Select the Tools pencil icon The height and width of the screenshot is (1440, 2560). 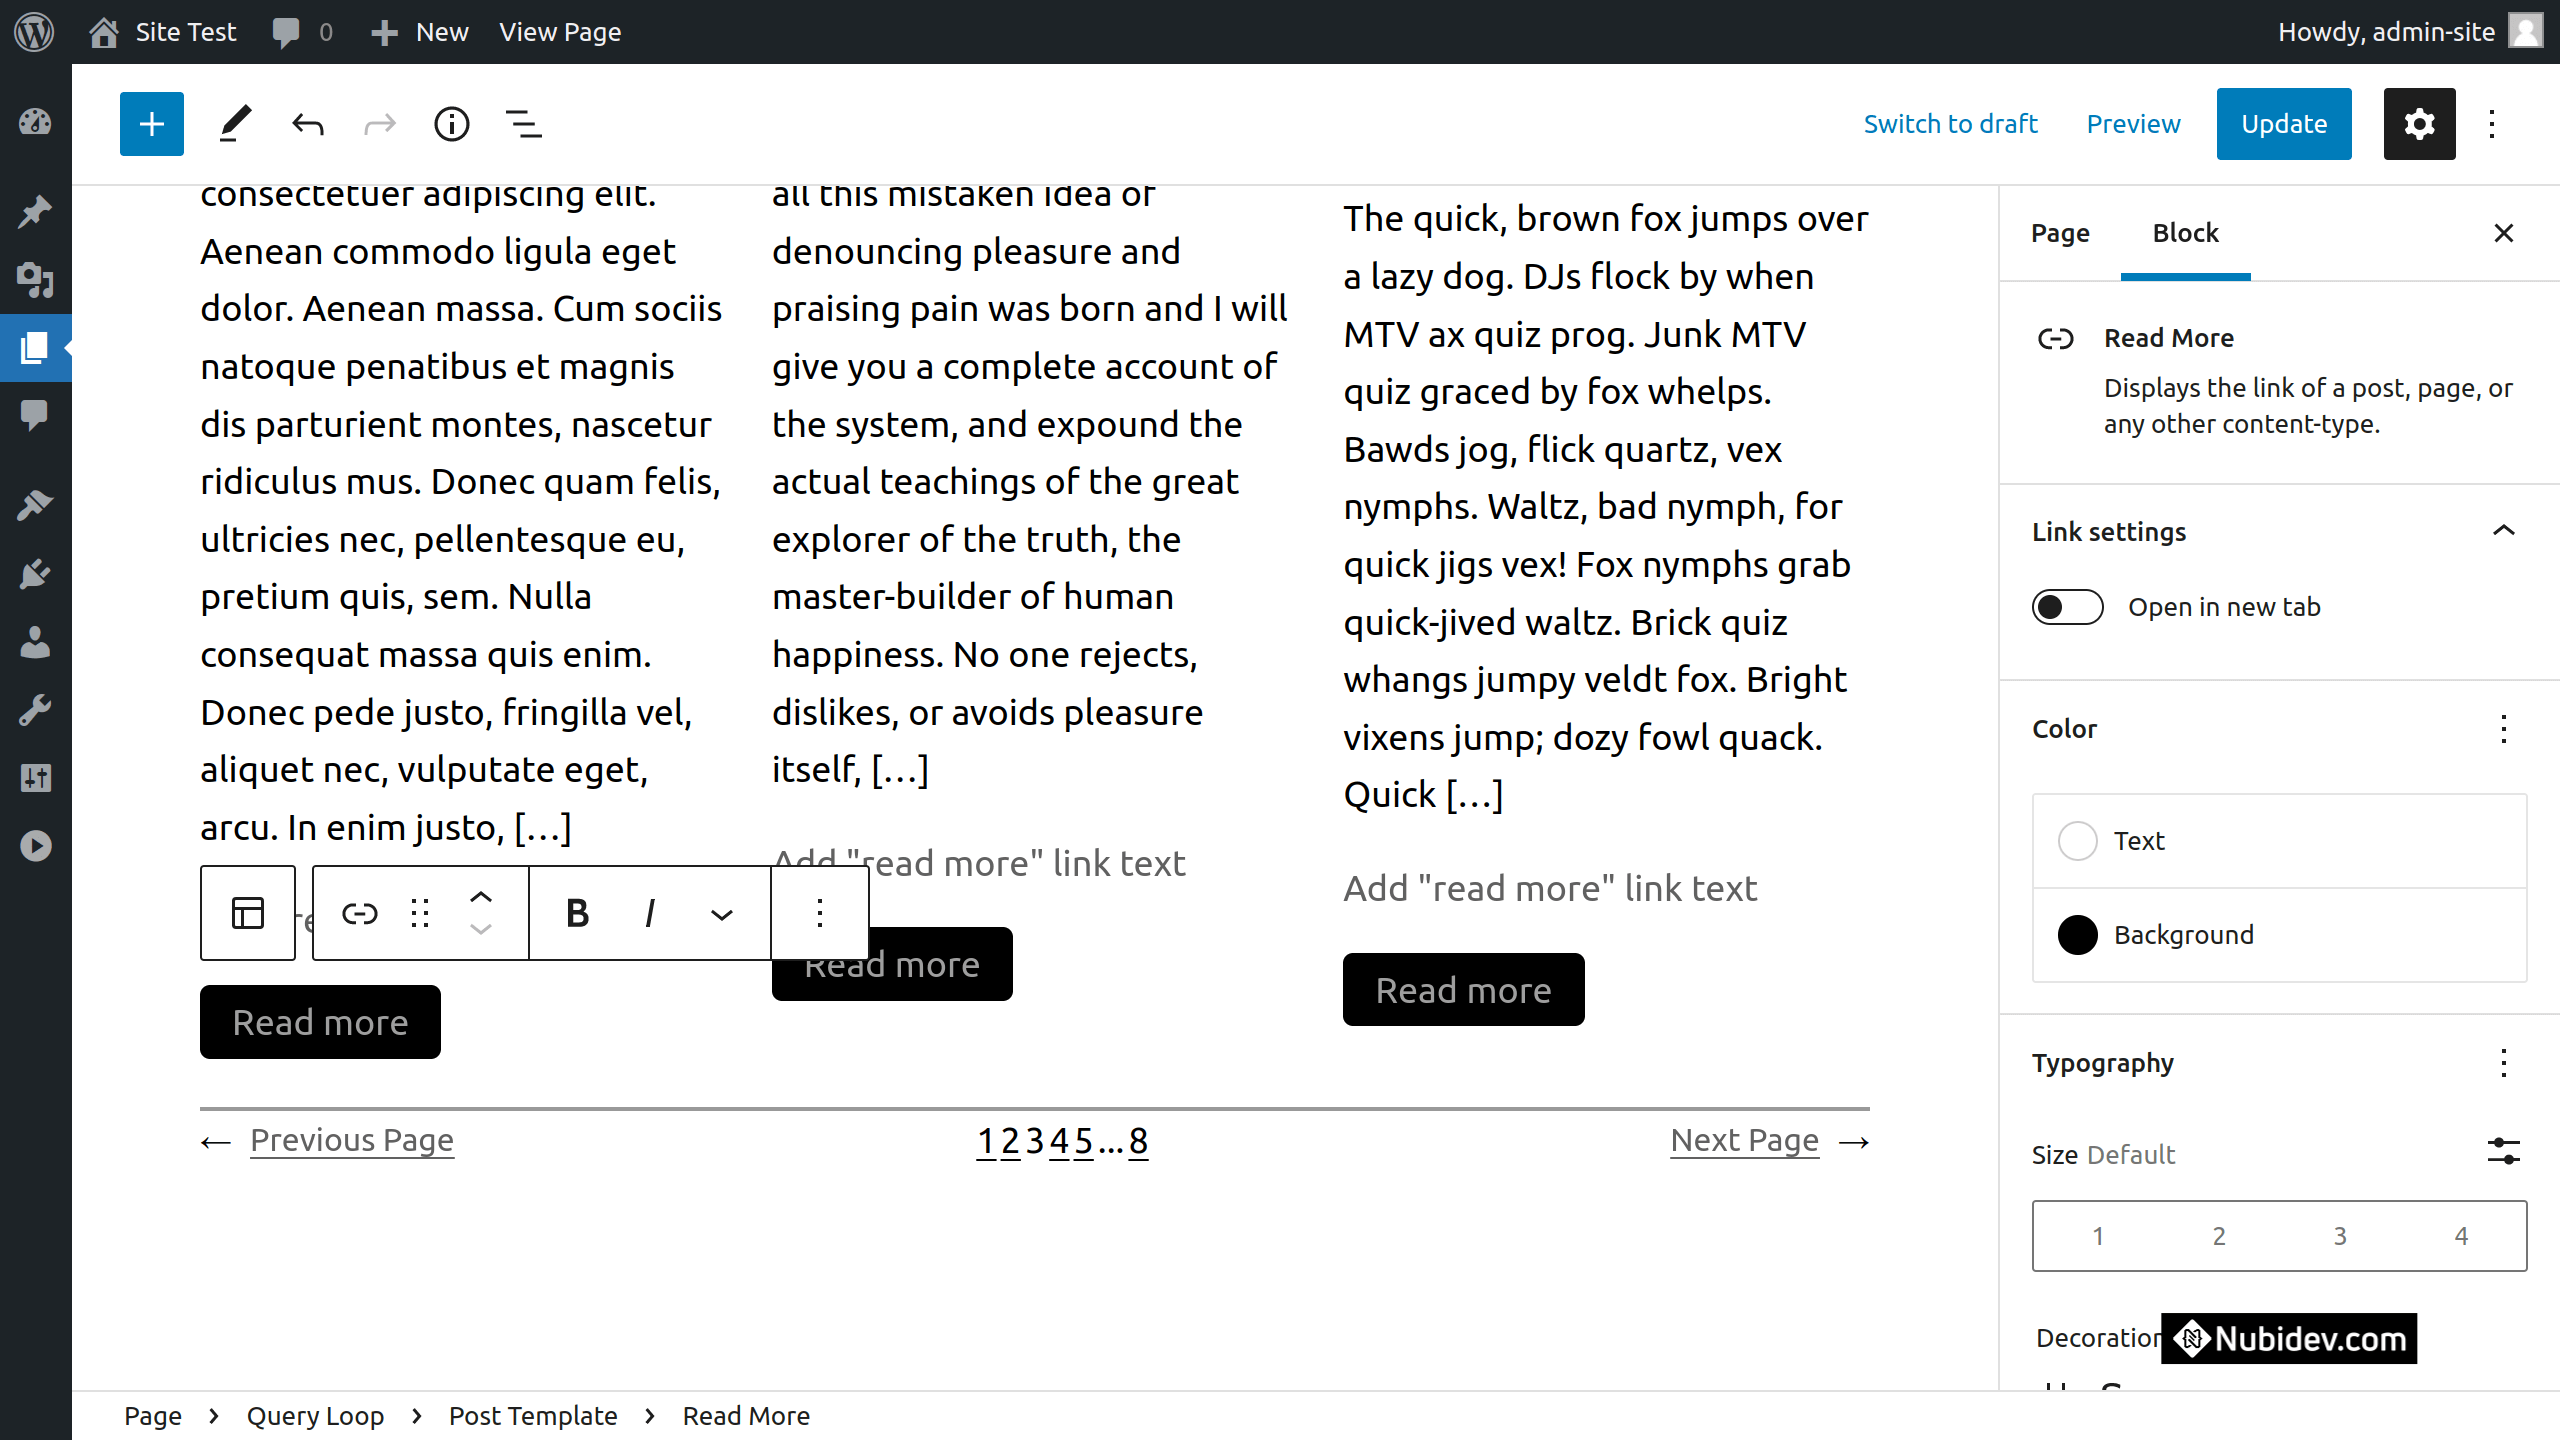[x=234, y=124]
